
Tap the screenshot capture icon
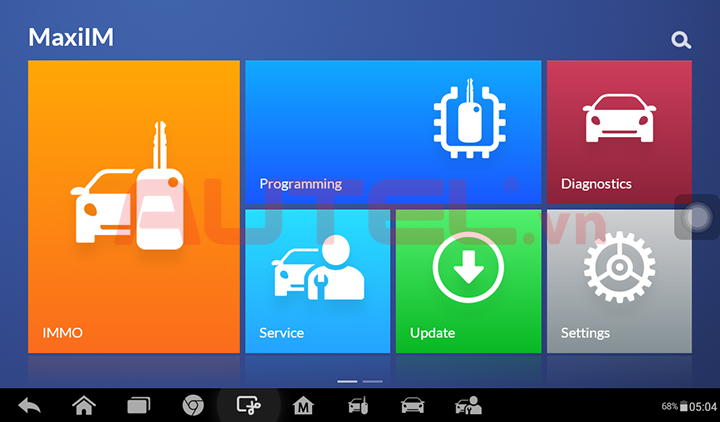click(248, 406)
